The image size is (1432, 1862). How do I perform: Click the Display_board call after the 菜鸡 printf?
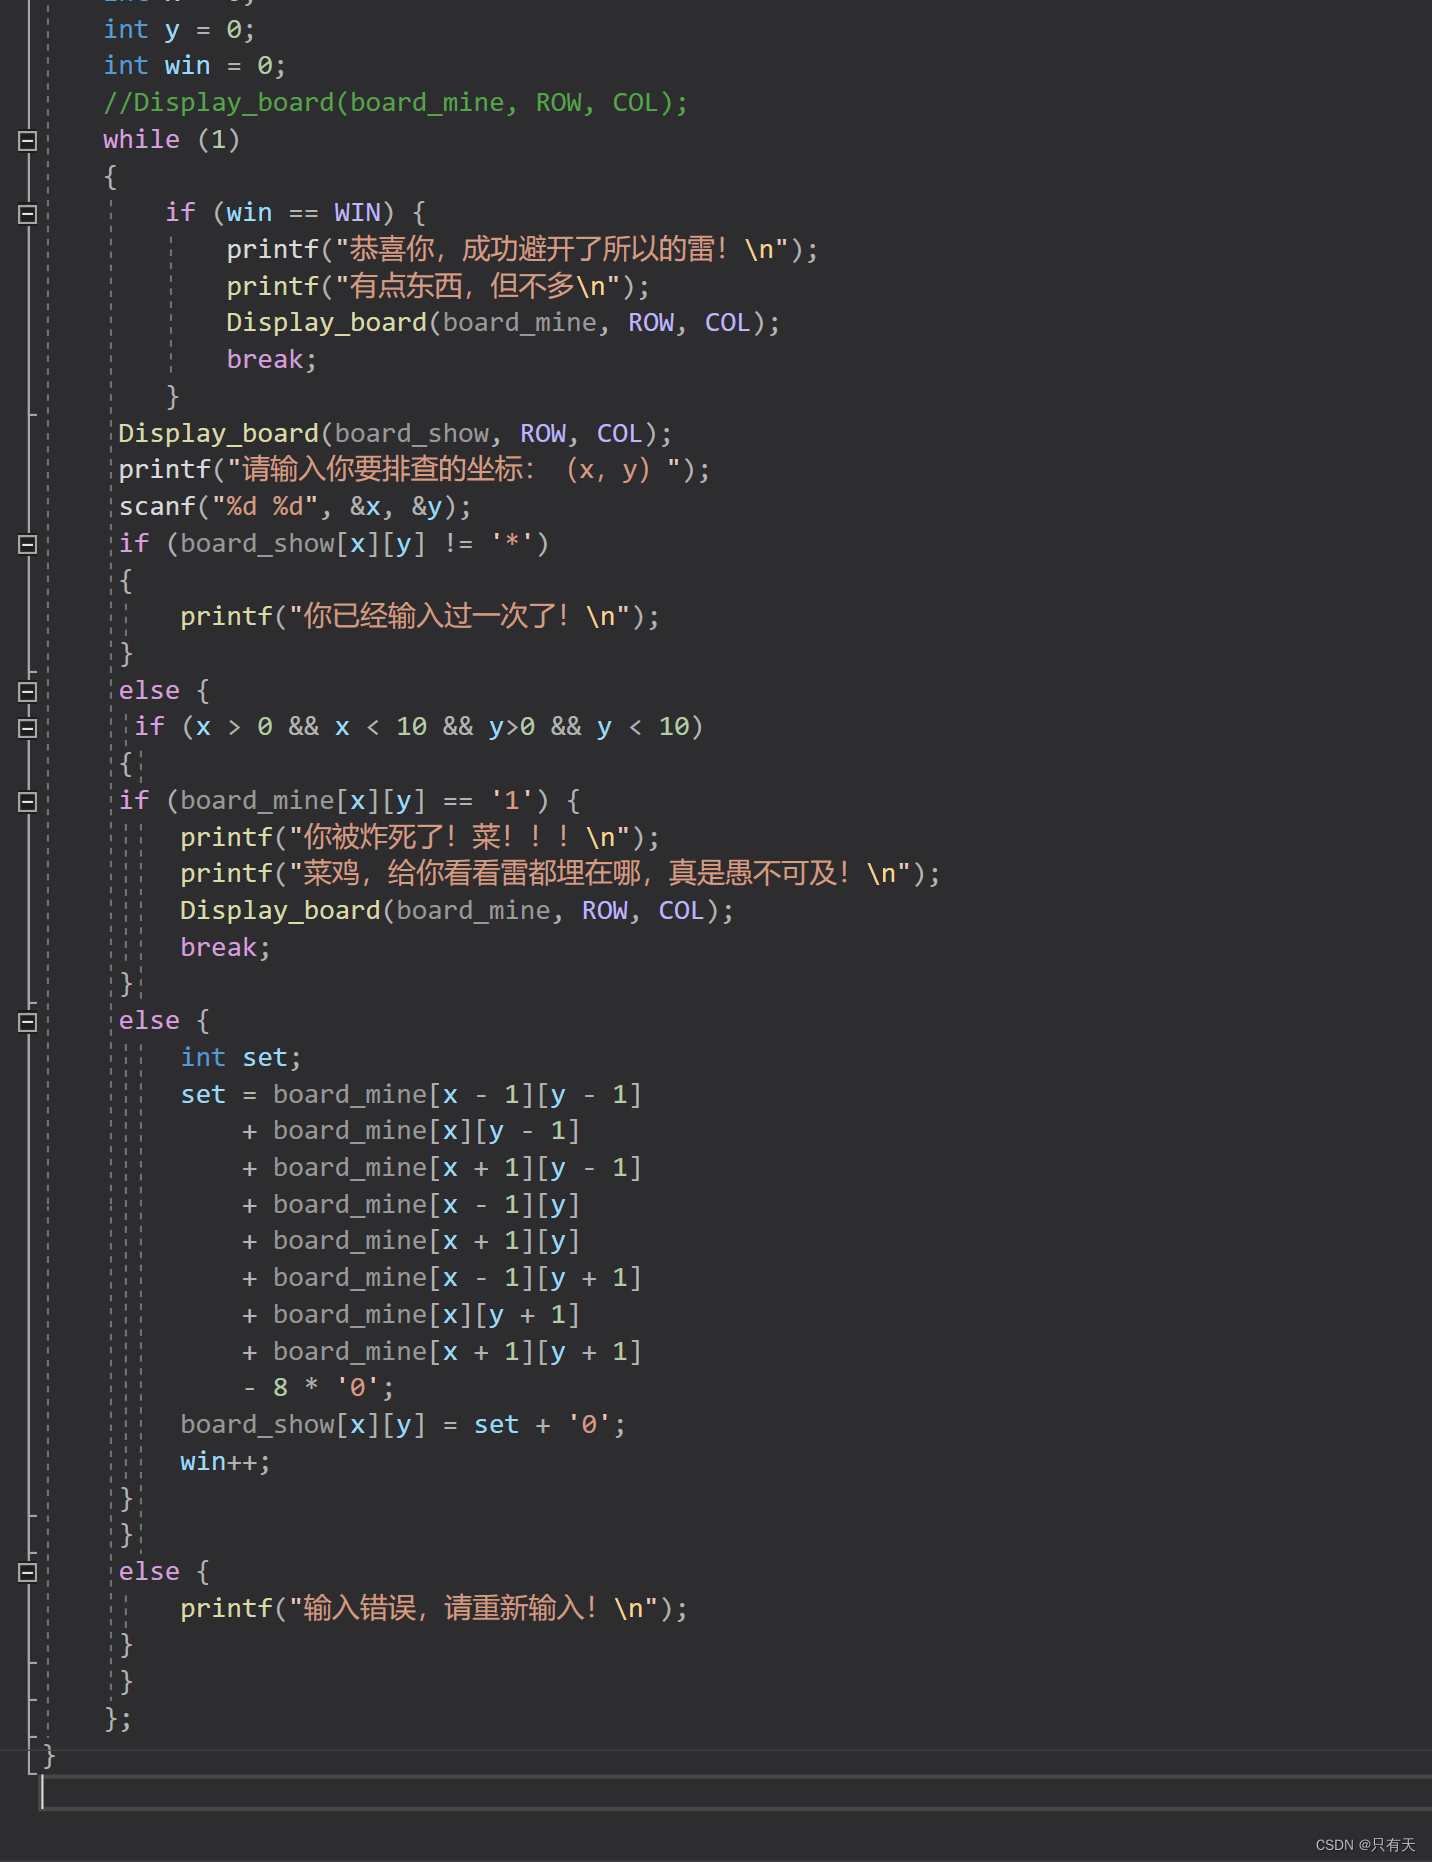pyautogui.click(x=457, y=911)
